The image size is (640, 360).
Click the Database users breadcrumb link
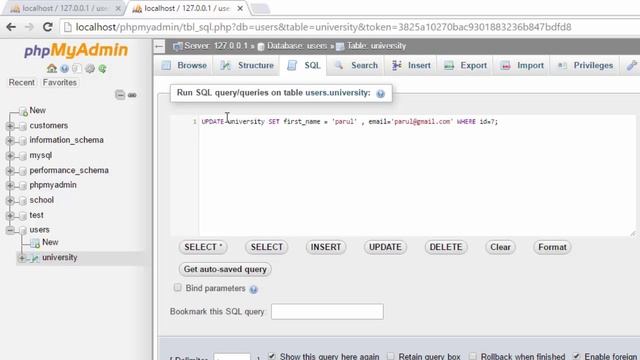click(297, 46)
